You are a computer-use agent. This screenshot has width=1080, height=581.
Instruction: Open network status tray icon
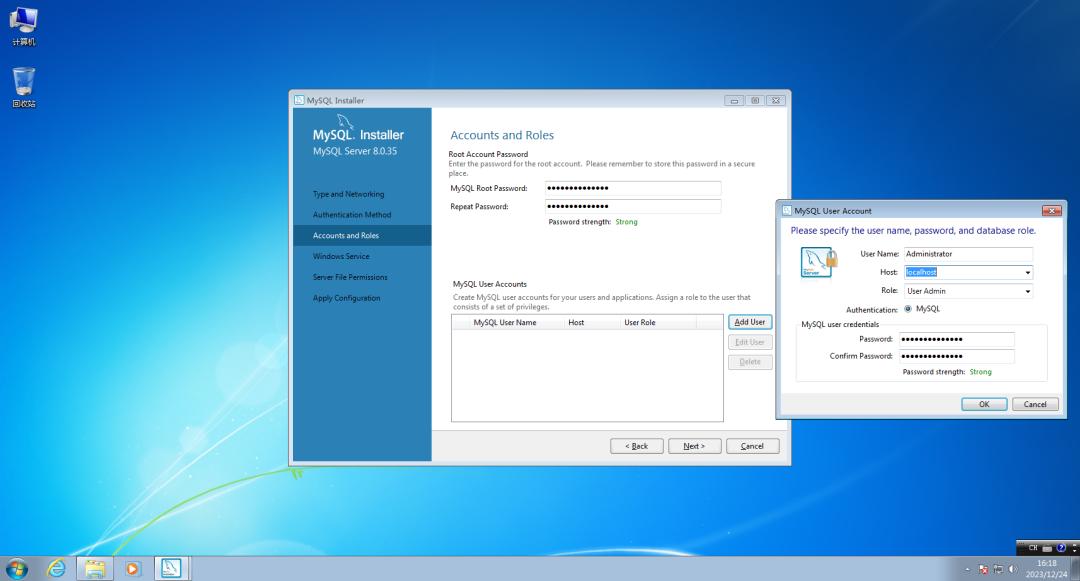tap(998, 569)
